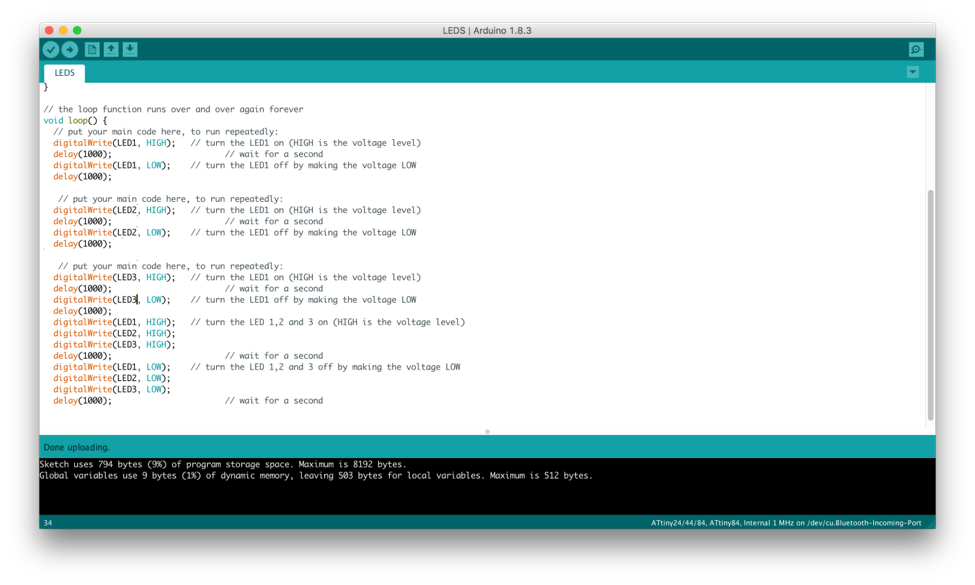Click 'Global variables use 9 bytes' console line
The width and height of the screenshot is (975, 585).
(x=316, y=475)
